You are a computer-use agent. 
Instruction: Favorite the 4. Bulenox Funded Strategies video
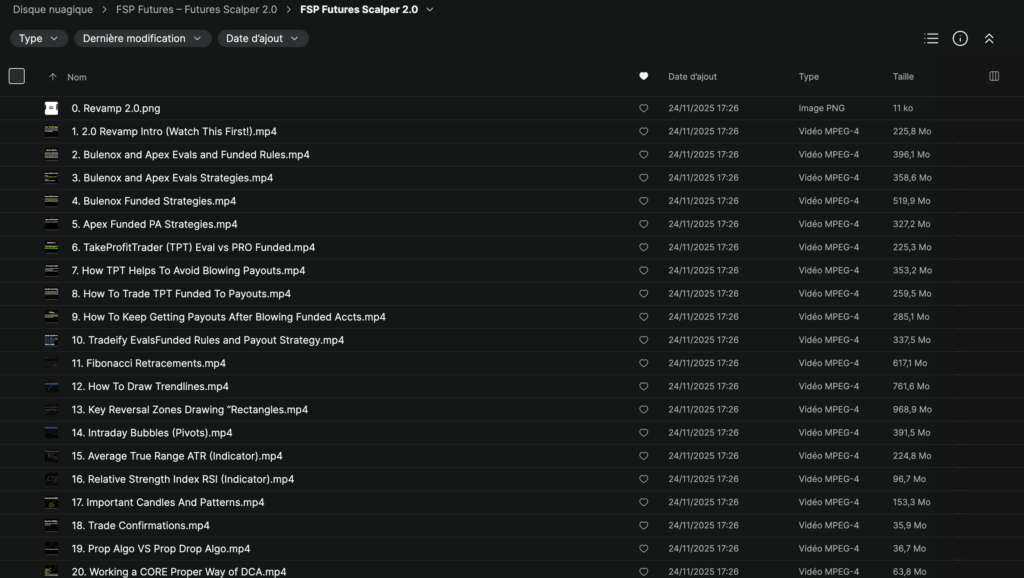(x=643, y=201)
